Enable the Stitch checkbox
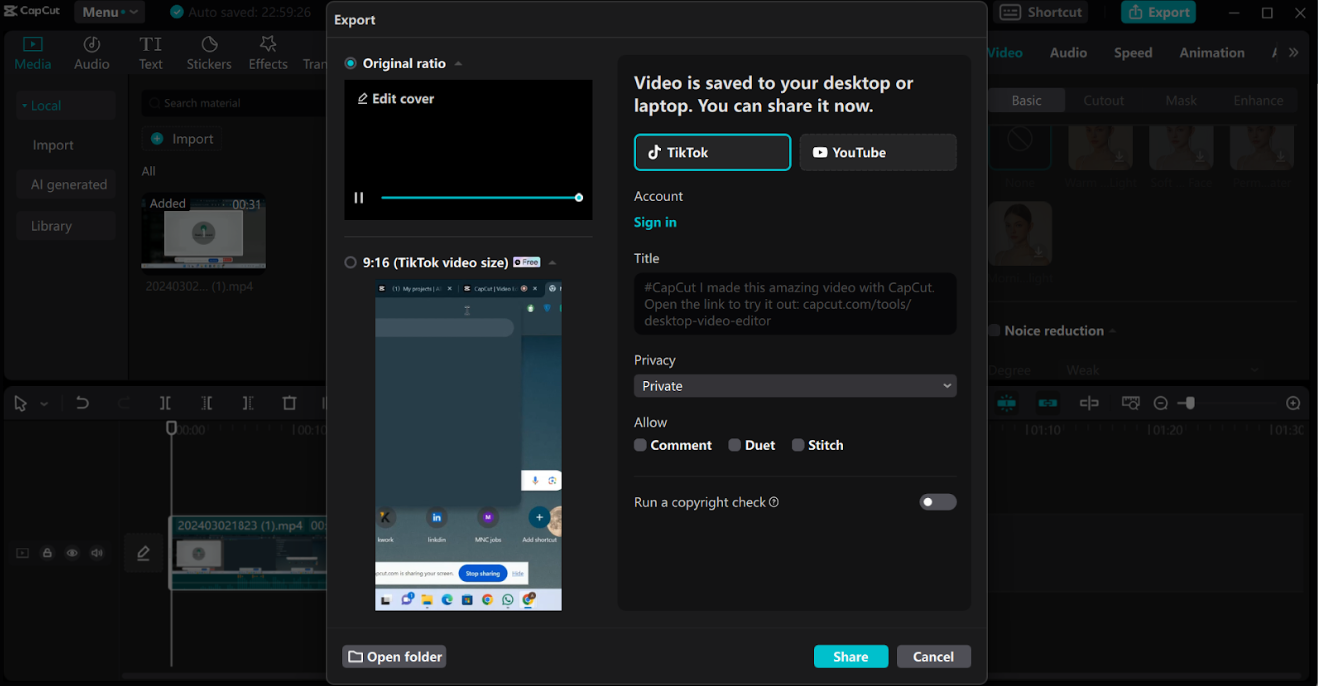The image size is (1318, 686). (798, 445)
